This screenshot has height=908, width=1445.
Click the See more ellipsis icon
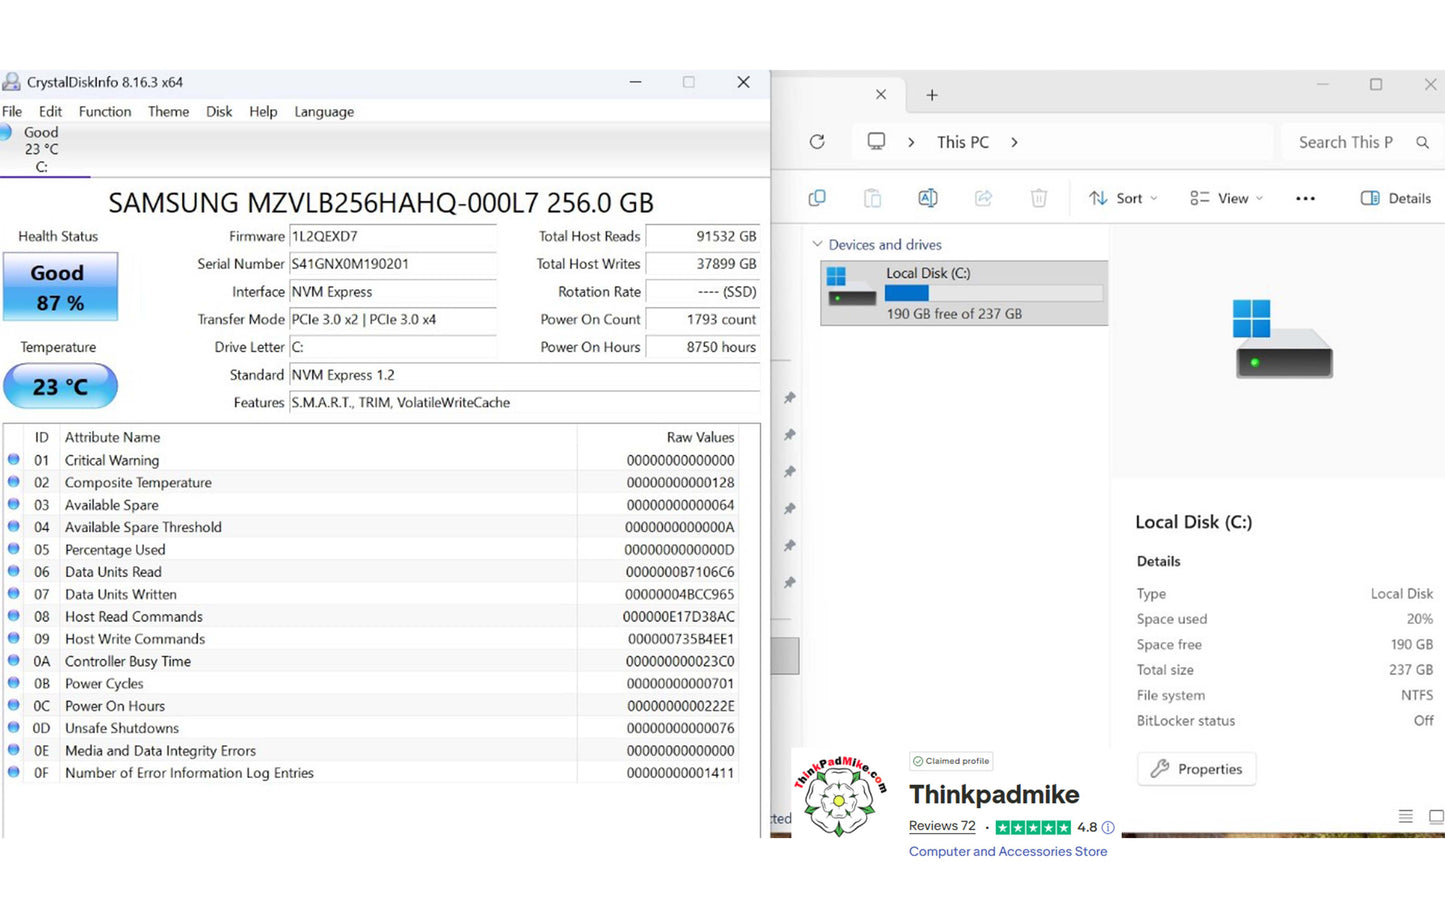pos(1304,198)
